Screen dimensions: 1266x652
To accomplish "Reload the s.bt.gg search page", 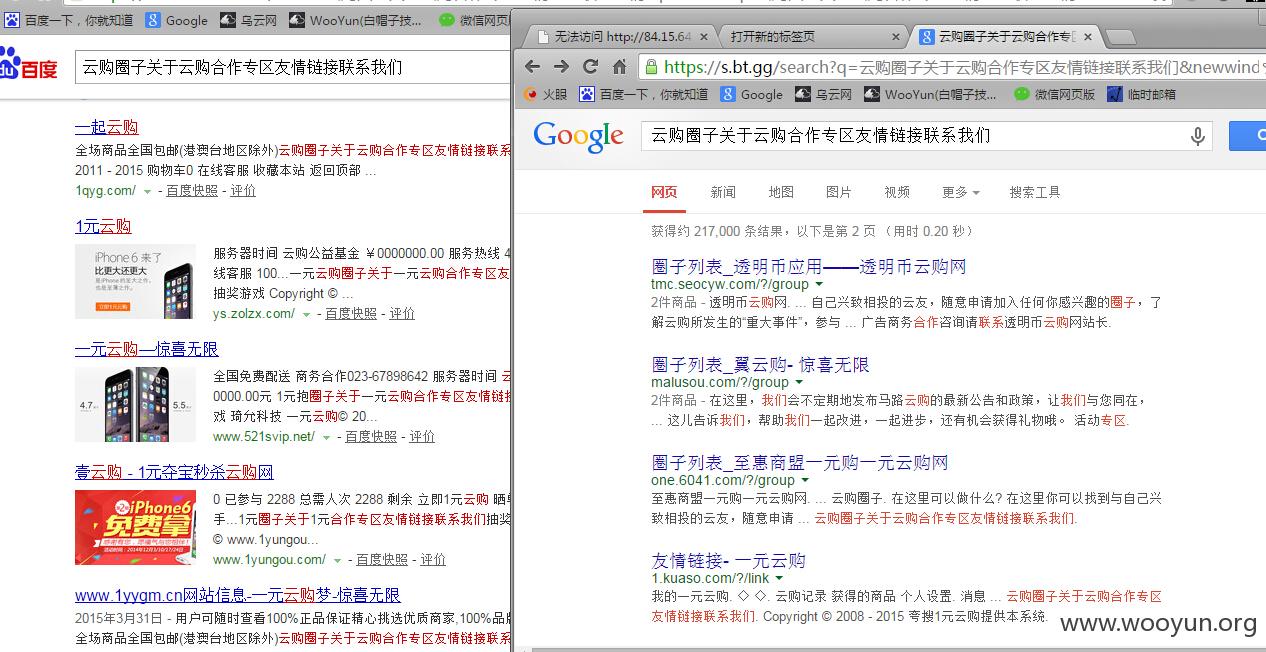I will click(x=590, y=67).
